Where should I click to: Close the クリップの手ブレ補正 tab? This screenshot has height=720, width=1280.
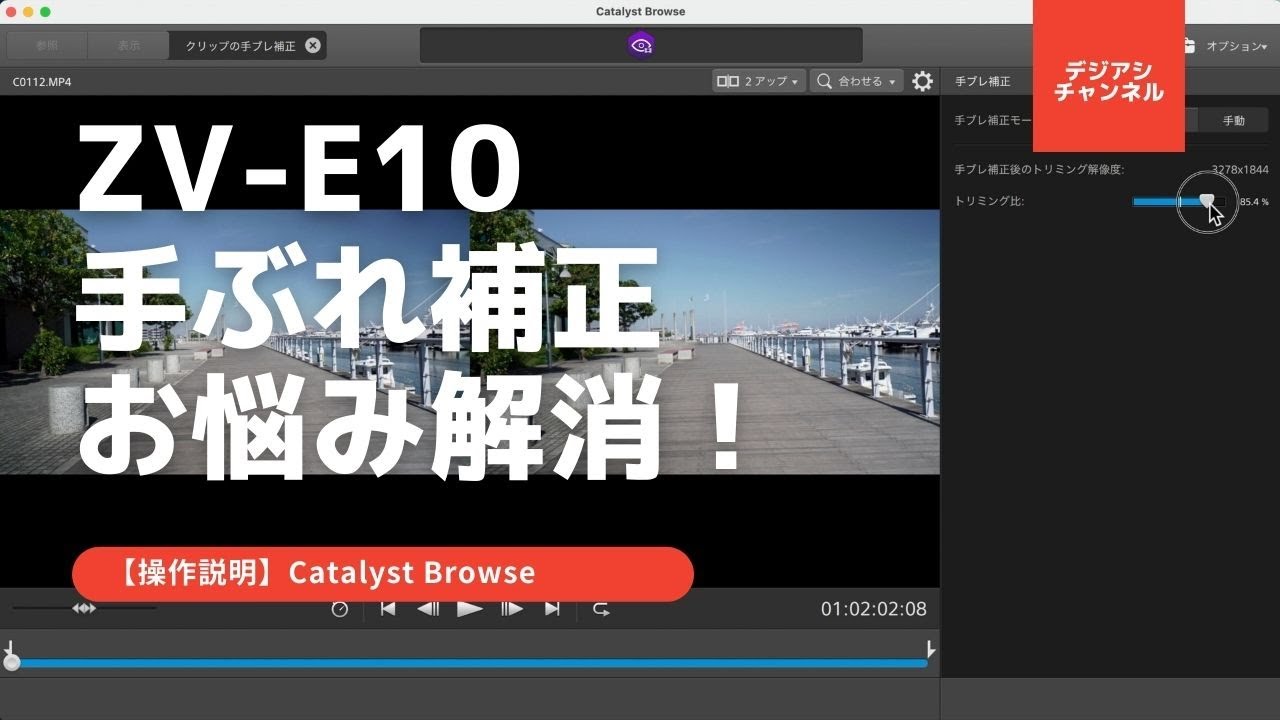(x=313, y=45)
